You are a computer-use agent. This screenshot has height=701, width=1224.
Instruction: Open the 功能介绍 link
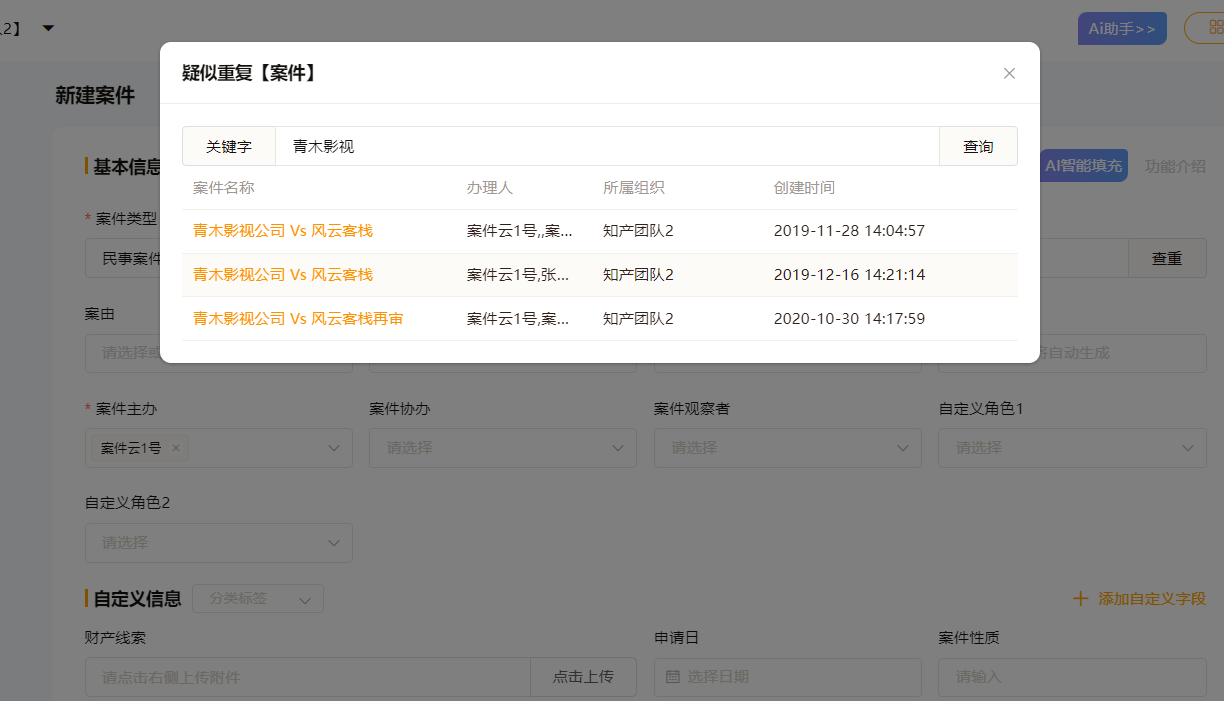click(1175, 166)
